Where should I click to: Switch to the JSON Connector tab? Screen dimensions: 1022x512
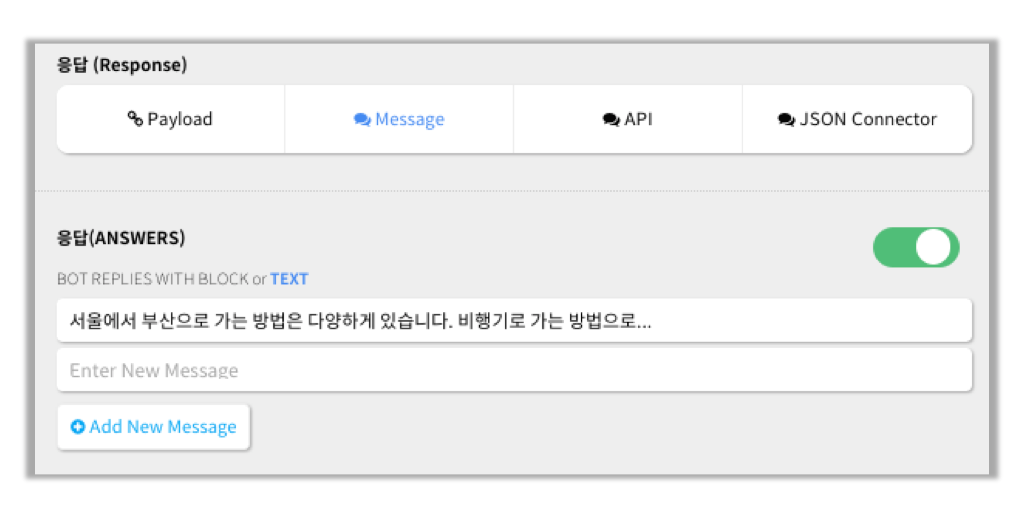tap(857, 119)
